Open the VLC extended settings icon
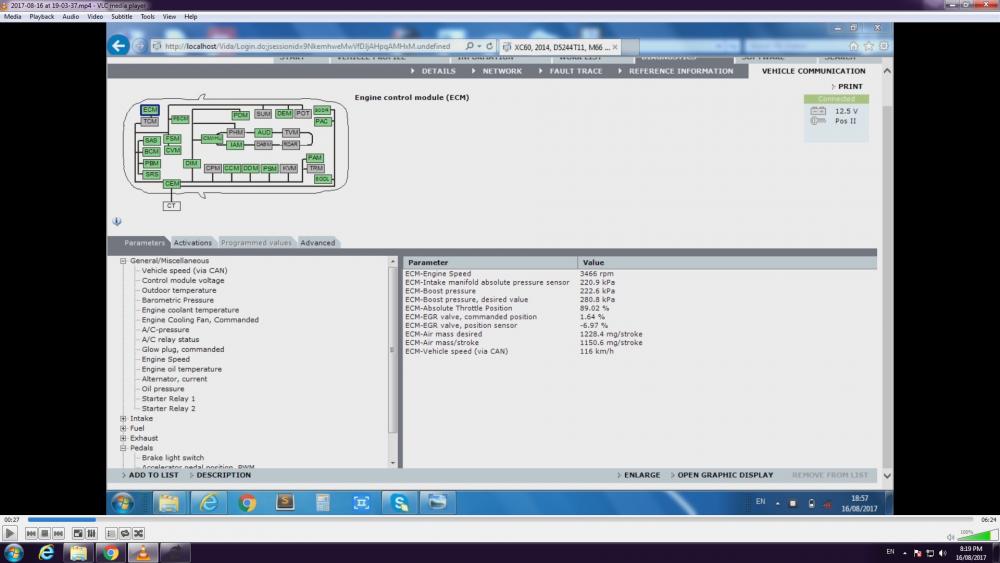 [x=92, y=534]
